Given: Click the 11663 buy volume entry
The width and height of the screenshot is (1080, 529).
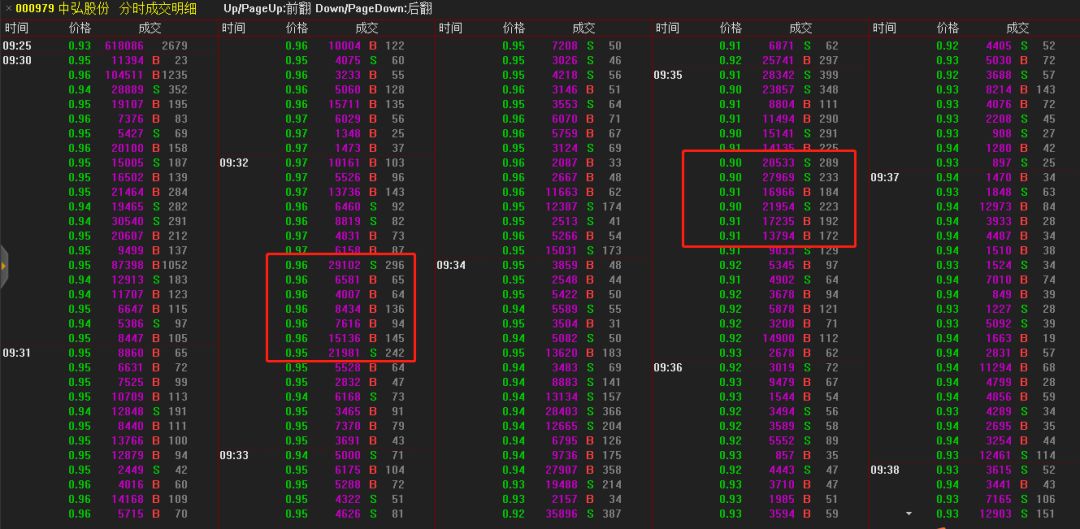Looking at the screenshot, I should click(x=561, y=192).
